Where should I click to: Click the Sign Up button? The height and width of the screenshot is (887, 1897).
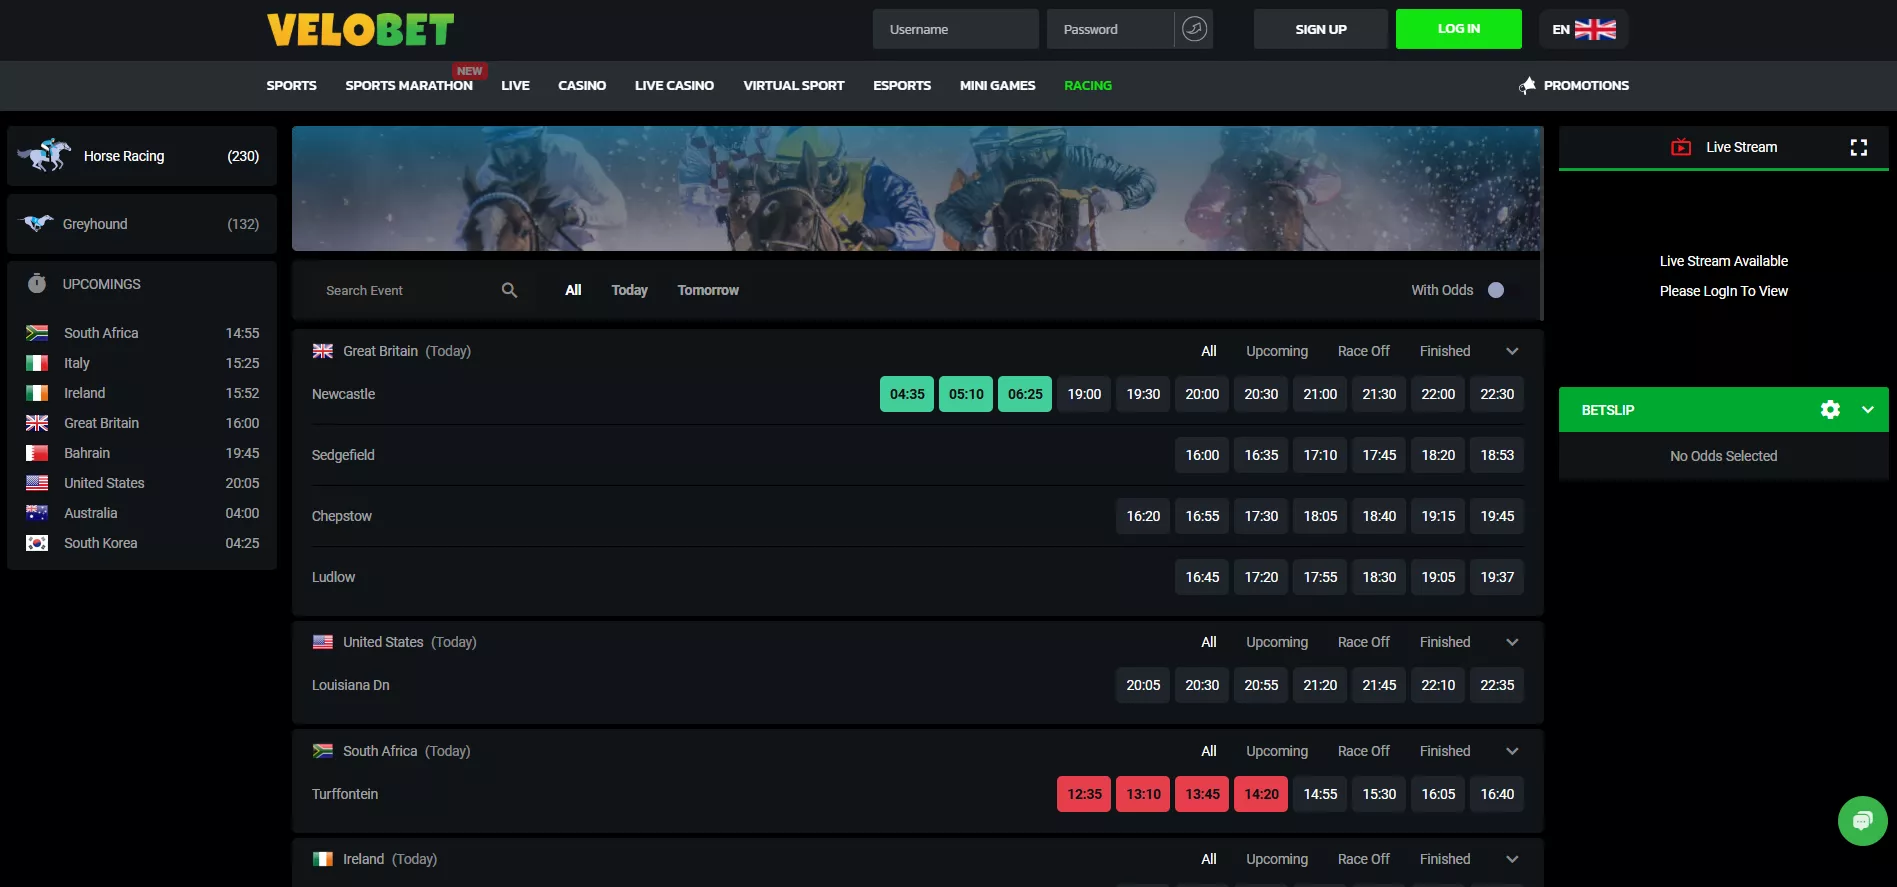click(x=1320, y=30)
